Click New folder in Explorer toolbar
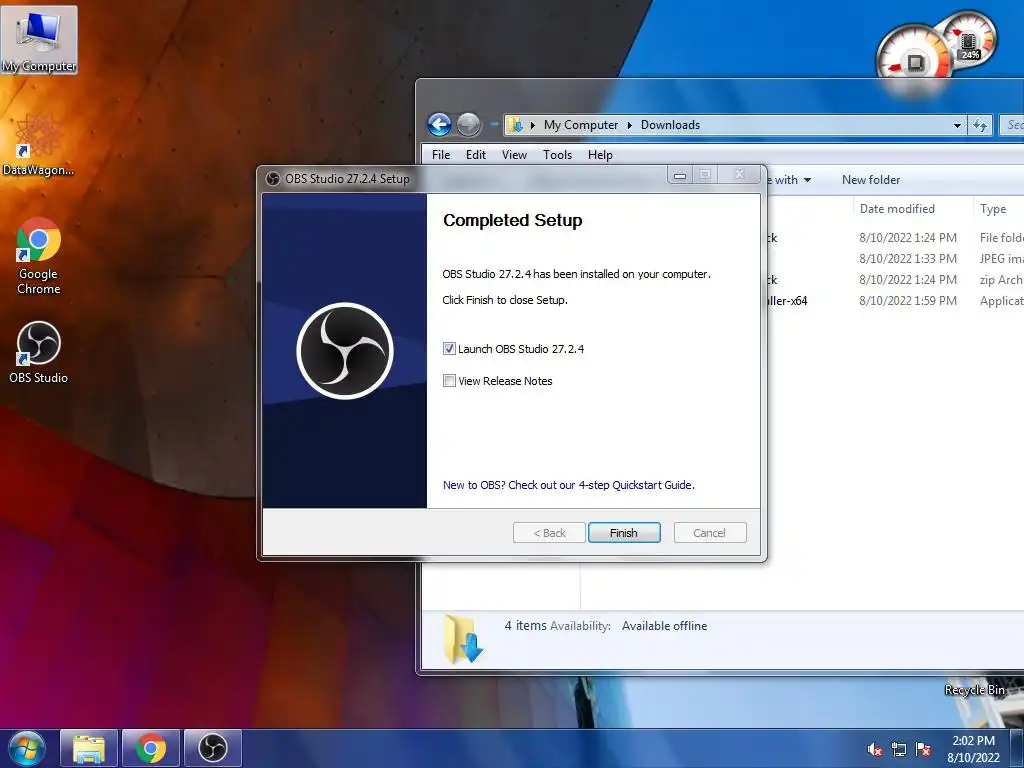The width and height of the screenshot is (1024, 768). (871, 180)
